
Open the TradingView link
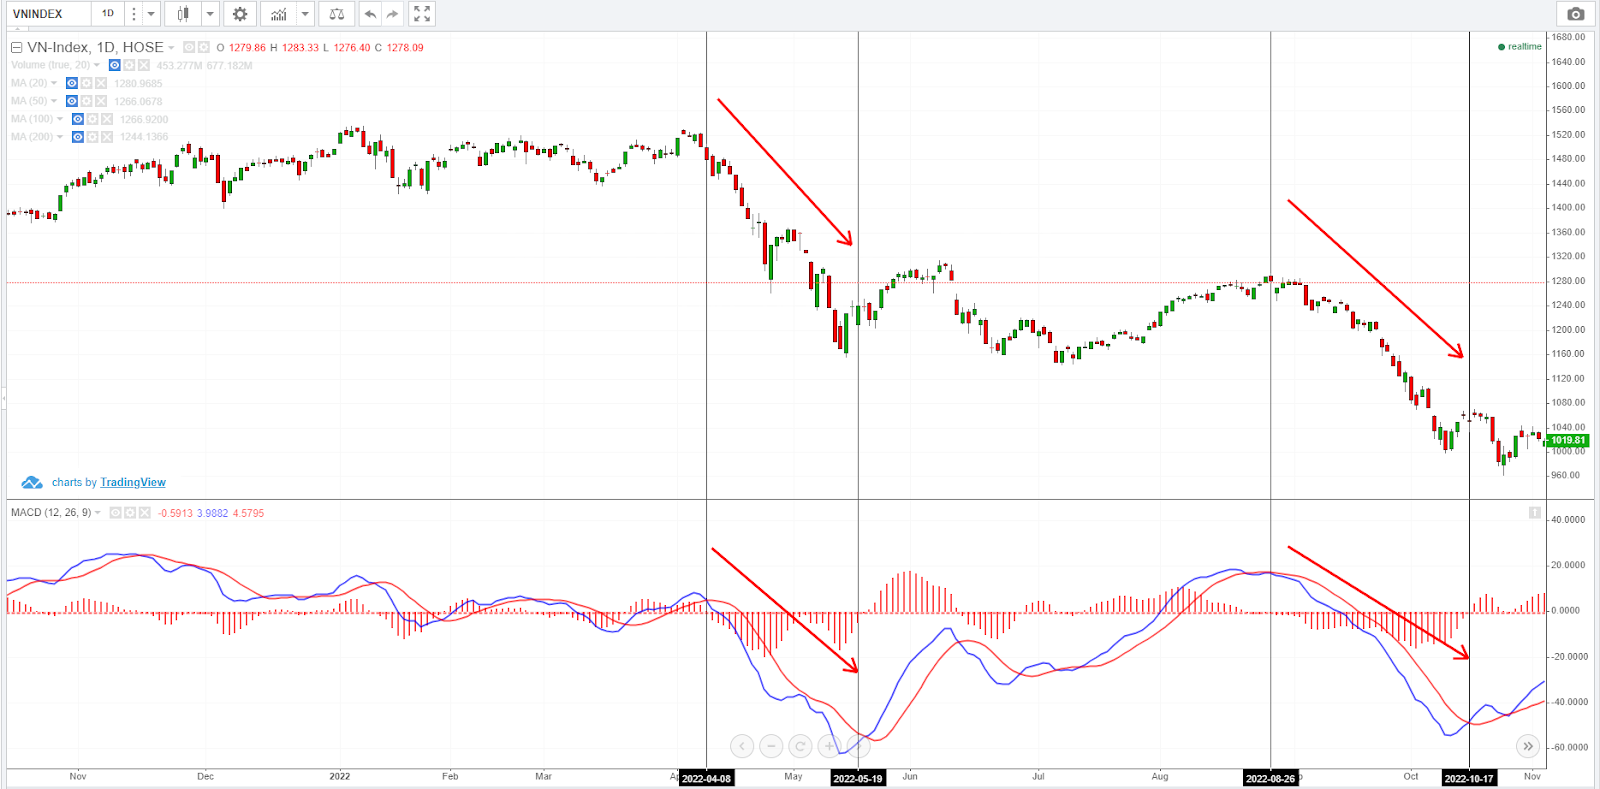pyautogui.click(x=133, y=482)
